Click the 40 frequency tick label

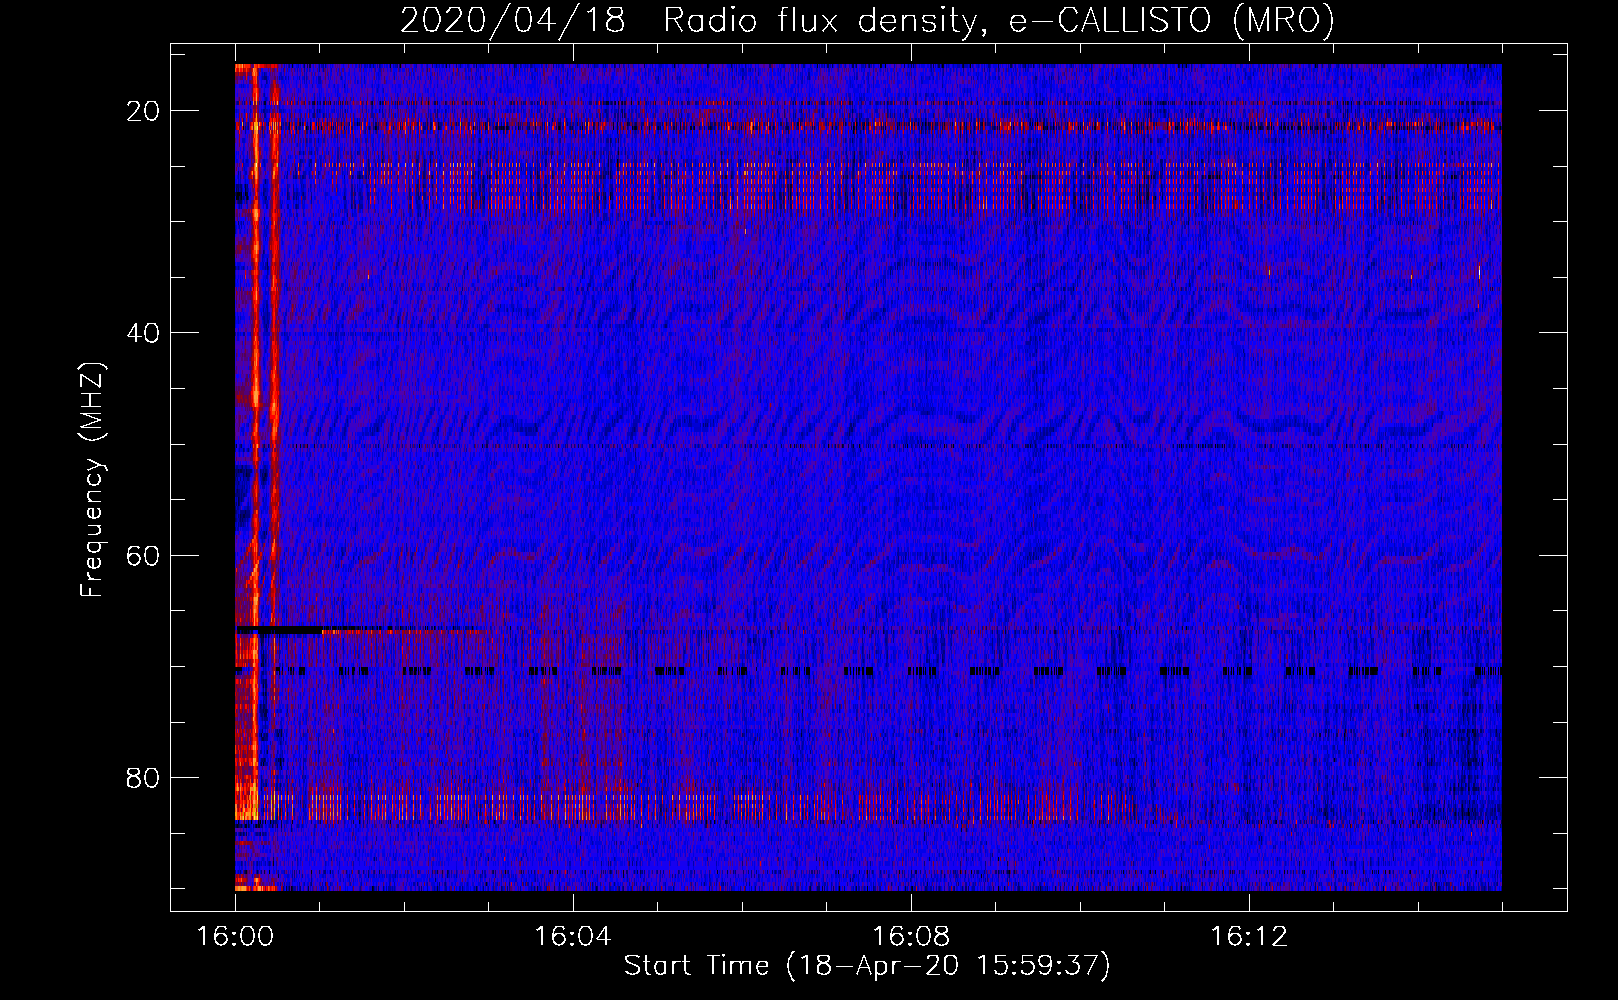pos(143,333)
